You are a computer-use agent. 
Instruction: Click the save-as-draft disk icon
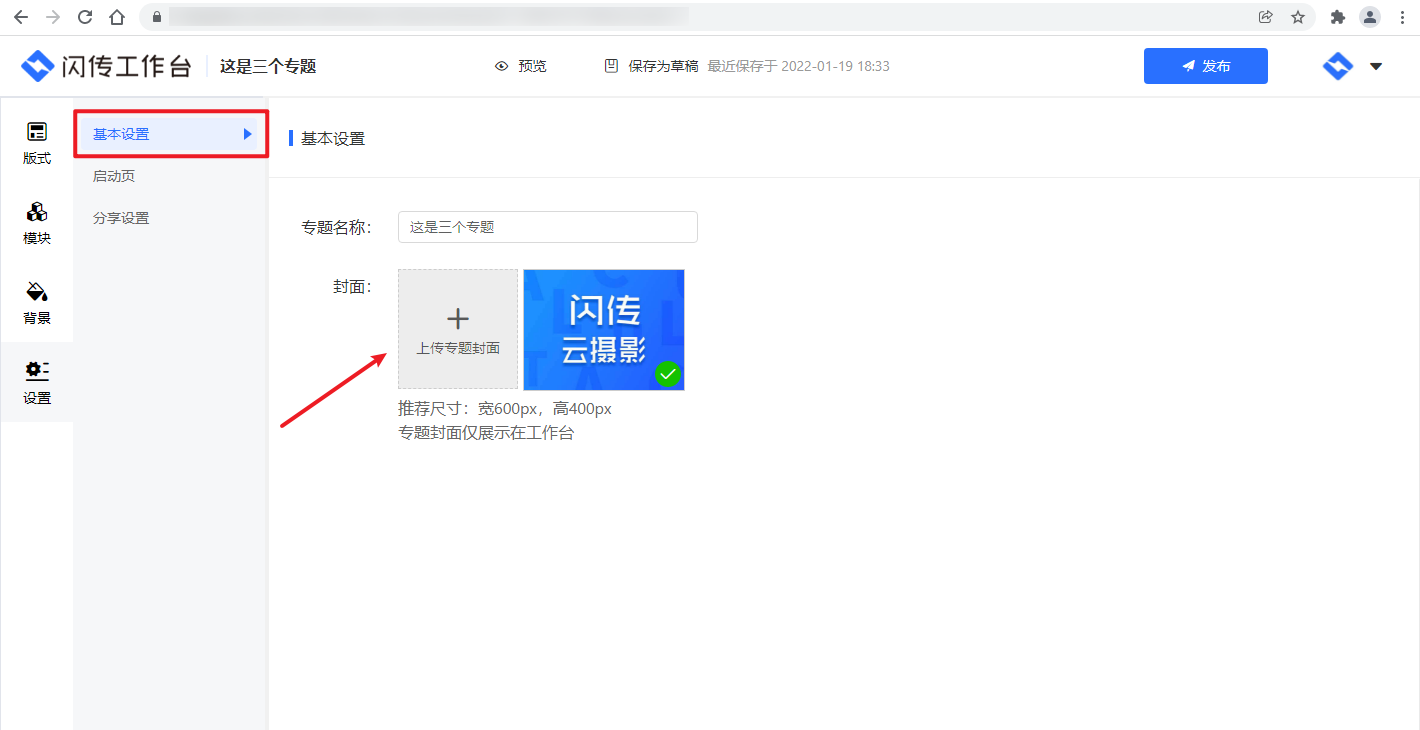(612, 66)
